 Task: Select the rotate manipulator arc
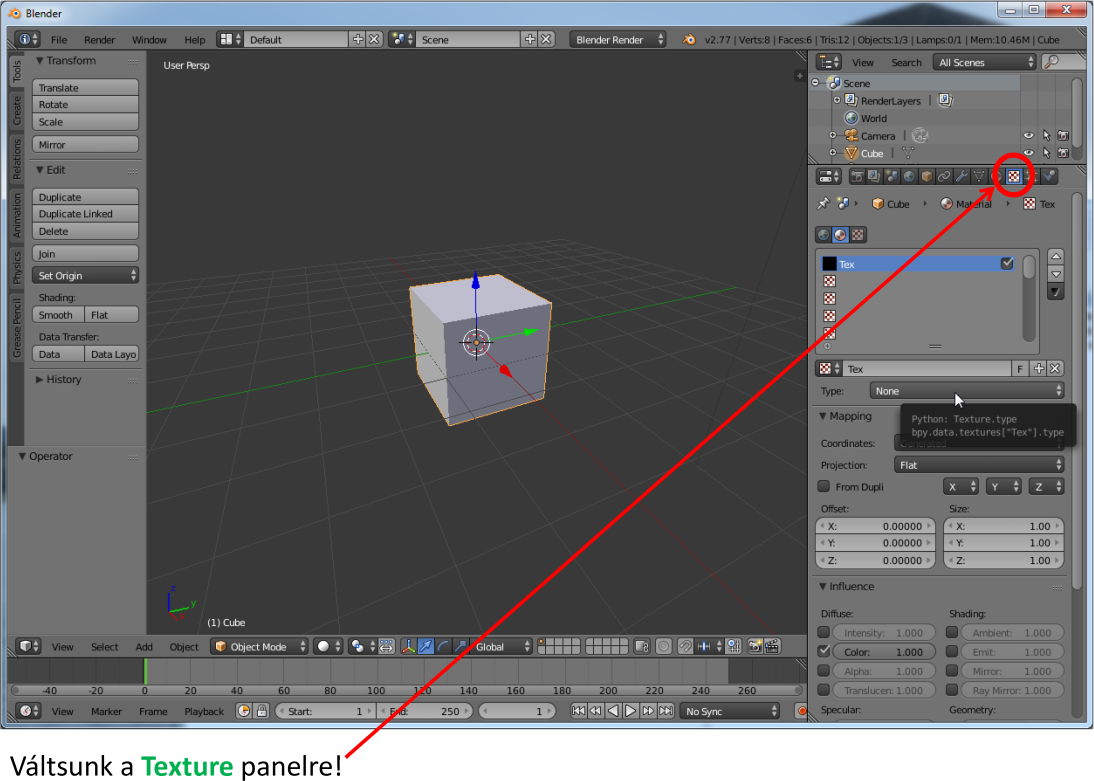pos(443,647)
